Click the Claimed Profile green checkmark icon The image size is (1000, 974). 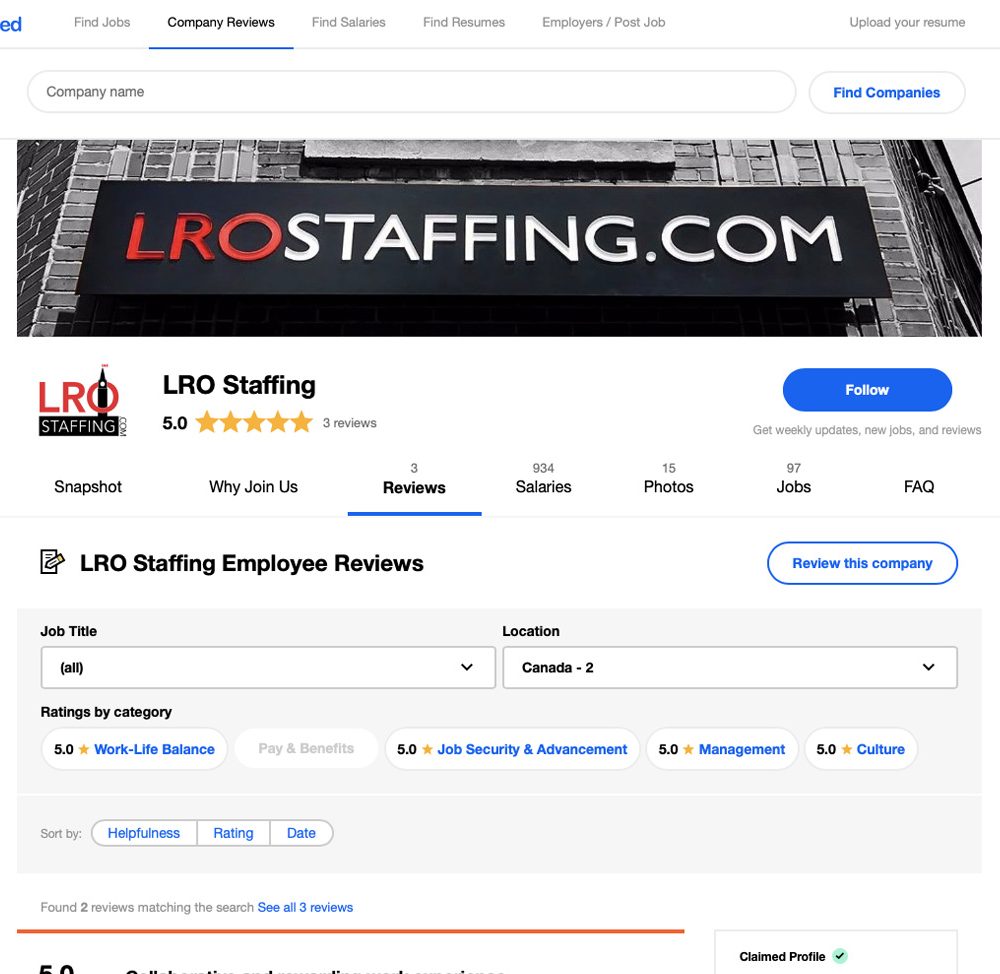(x=841, y=956)
